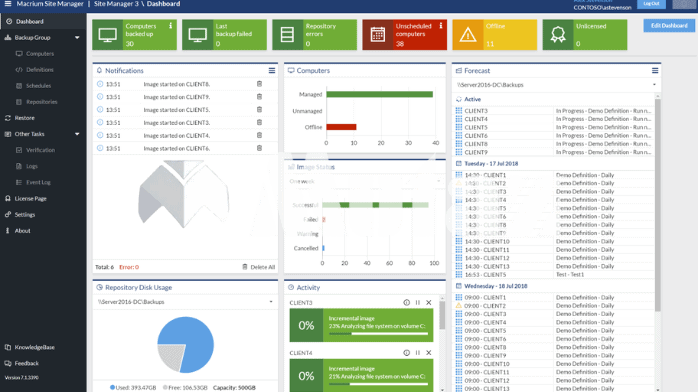Screen dimensions: 698x392
Task: Delete the CLIENT8 image started notification
Action: click(x=259, y=84)
